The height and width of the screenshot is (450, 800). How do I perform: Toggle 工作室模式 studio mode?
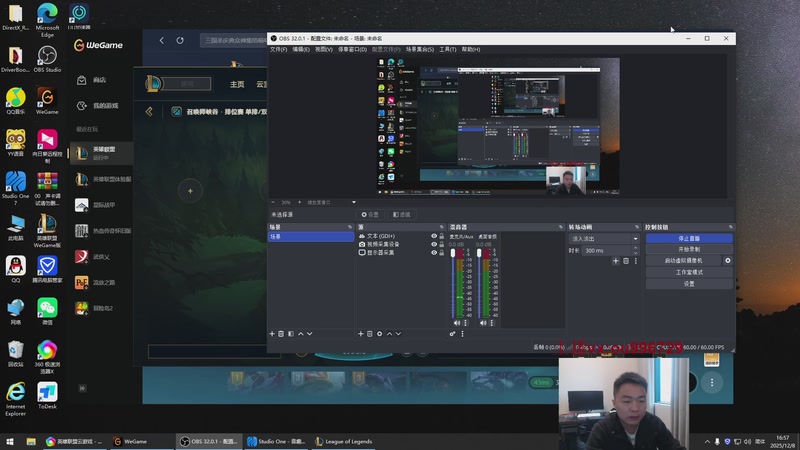[x=689, y=272]
